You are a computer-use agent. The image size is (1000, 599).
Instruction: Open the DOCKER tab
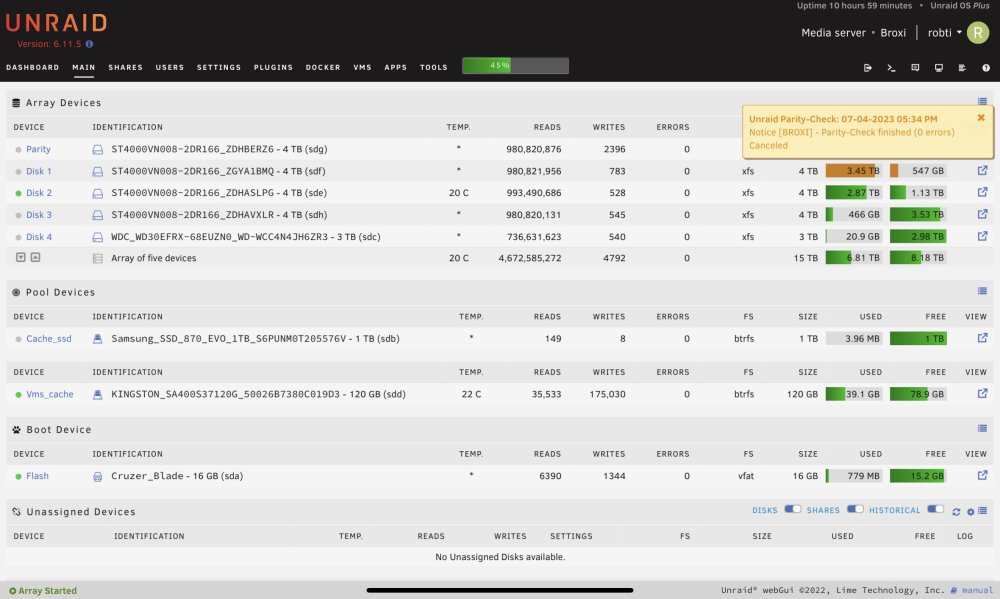click(x=323, y=67)
